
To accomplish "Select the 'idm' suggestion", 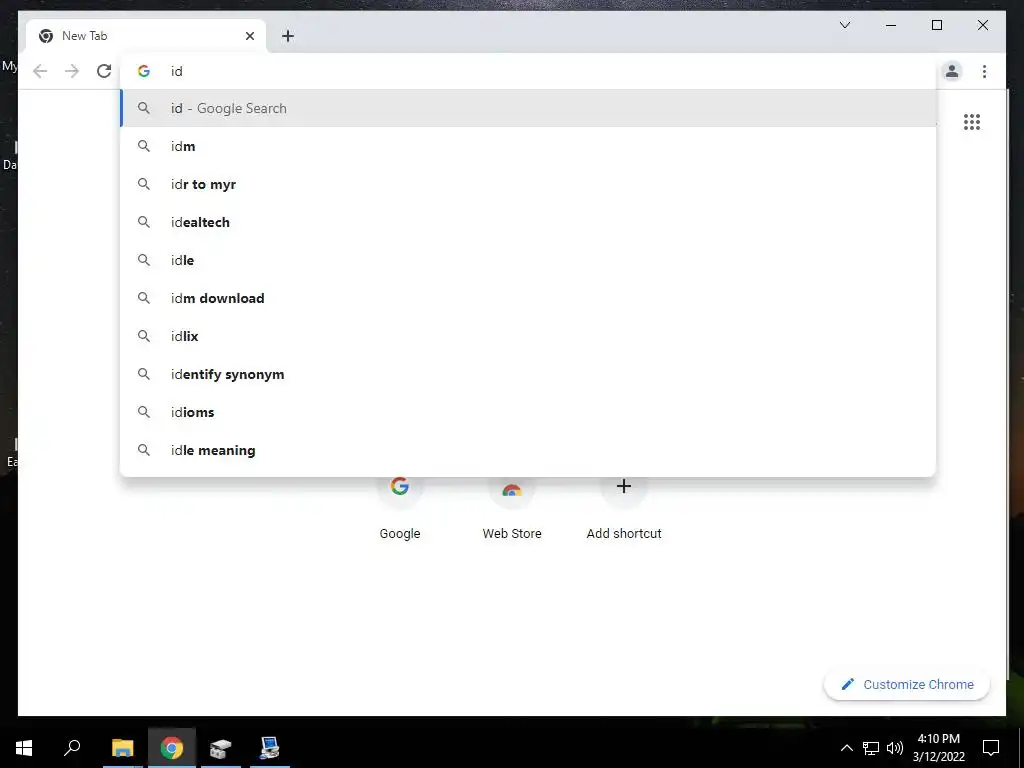I will (528, 146).
